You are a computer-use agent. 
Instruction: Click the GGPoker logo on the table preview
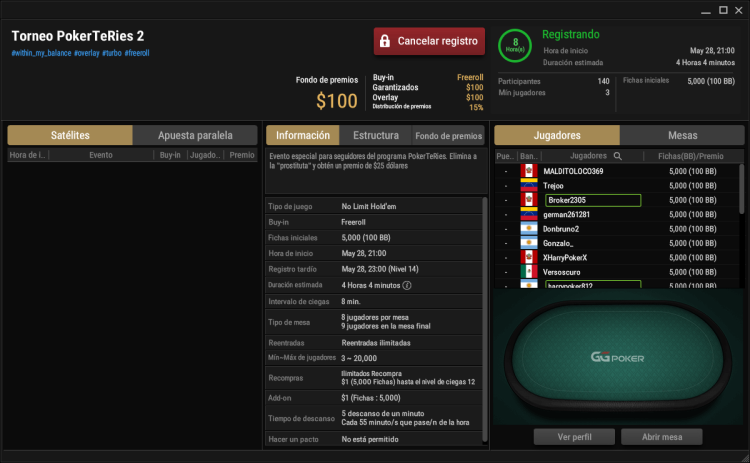tap(617, 357)
